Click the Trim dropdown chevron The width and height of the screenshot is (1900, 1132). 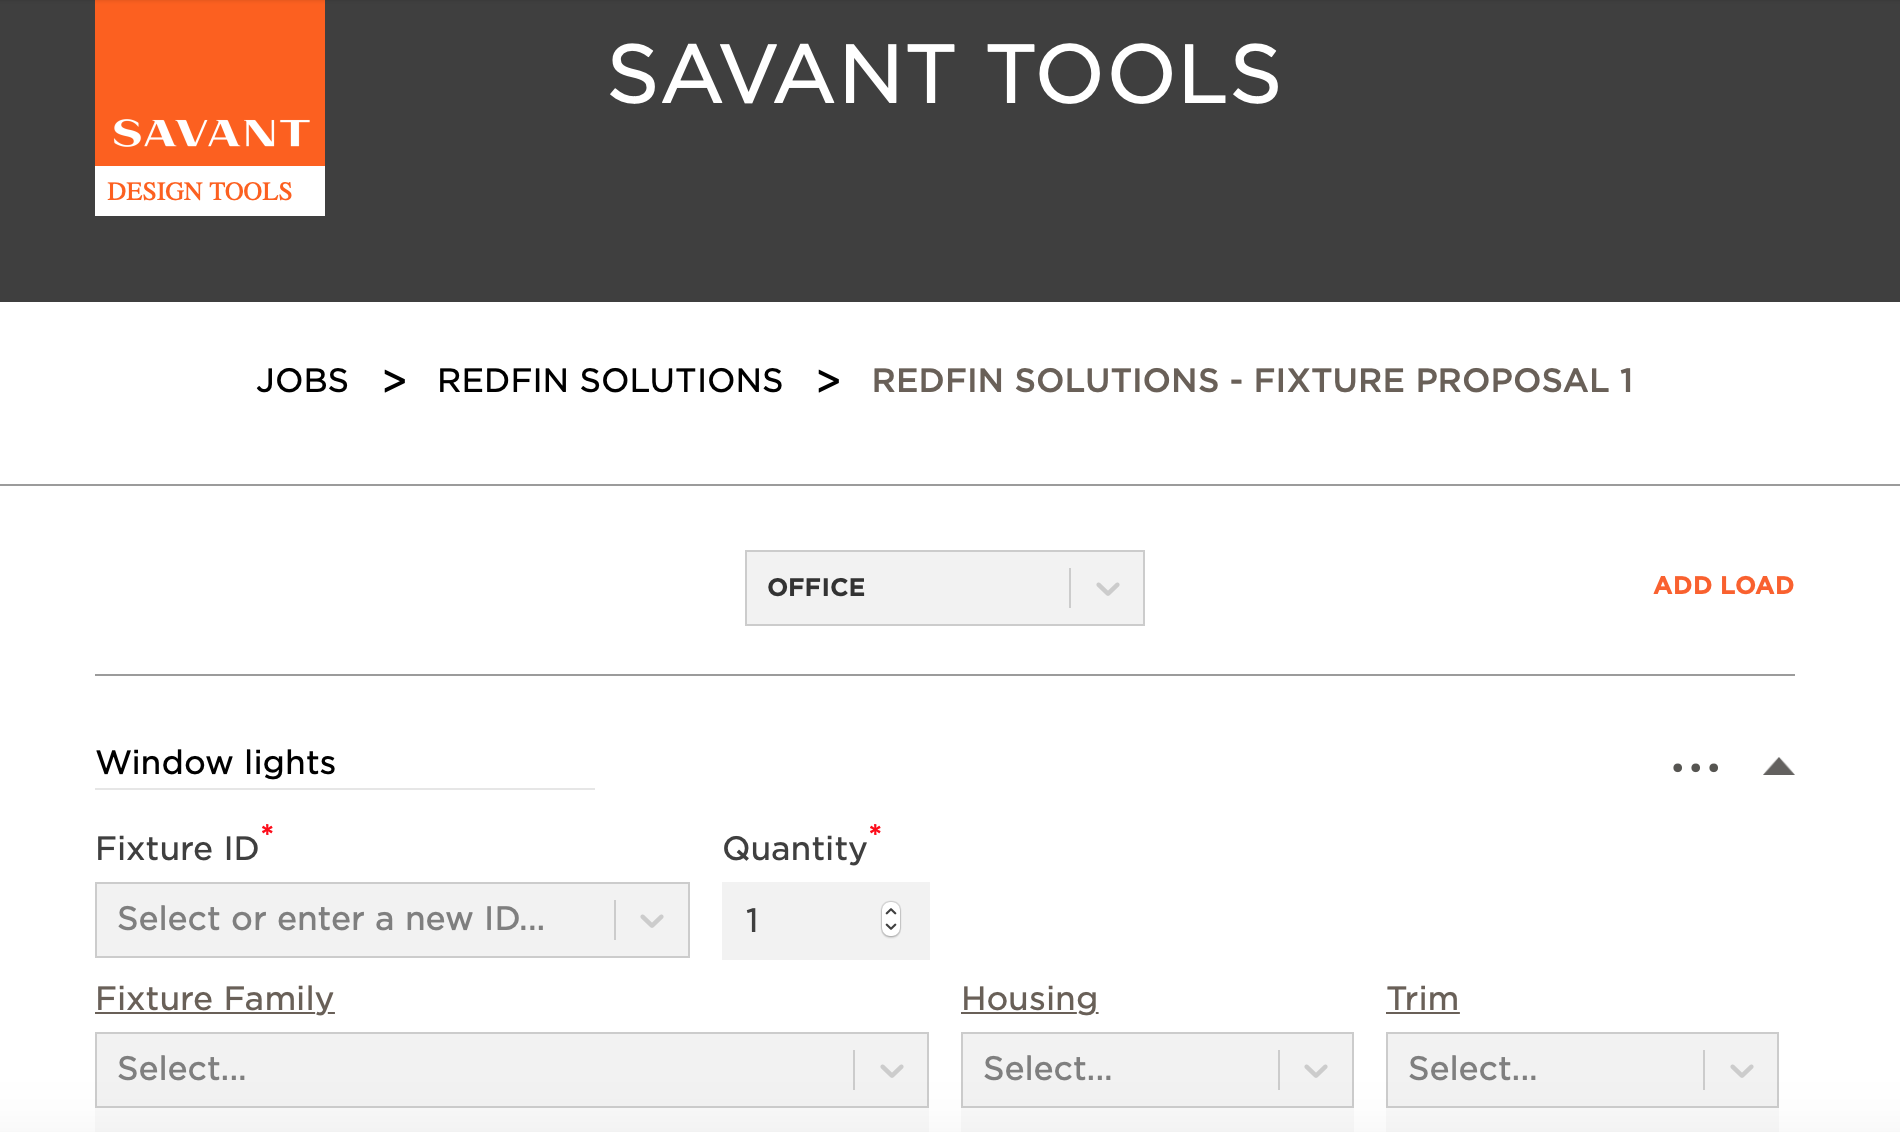tap(1741, 1069)
